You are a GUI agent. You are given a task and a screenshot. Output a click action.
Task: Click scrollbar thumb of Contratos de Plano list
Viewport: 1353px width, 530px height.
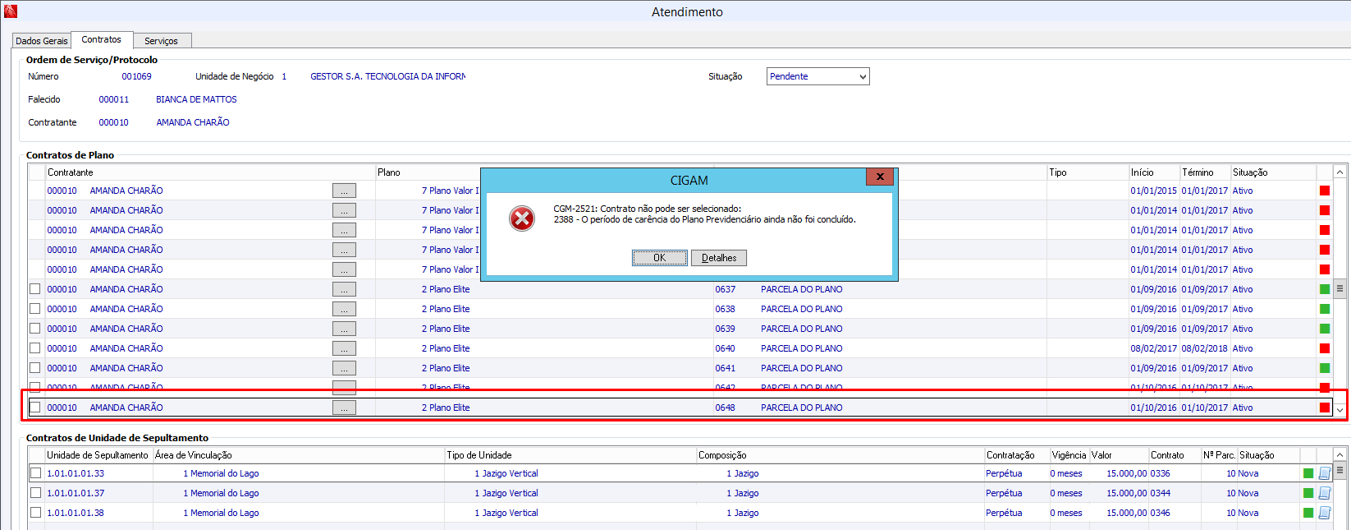coord(1341,288)
